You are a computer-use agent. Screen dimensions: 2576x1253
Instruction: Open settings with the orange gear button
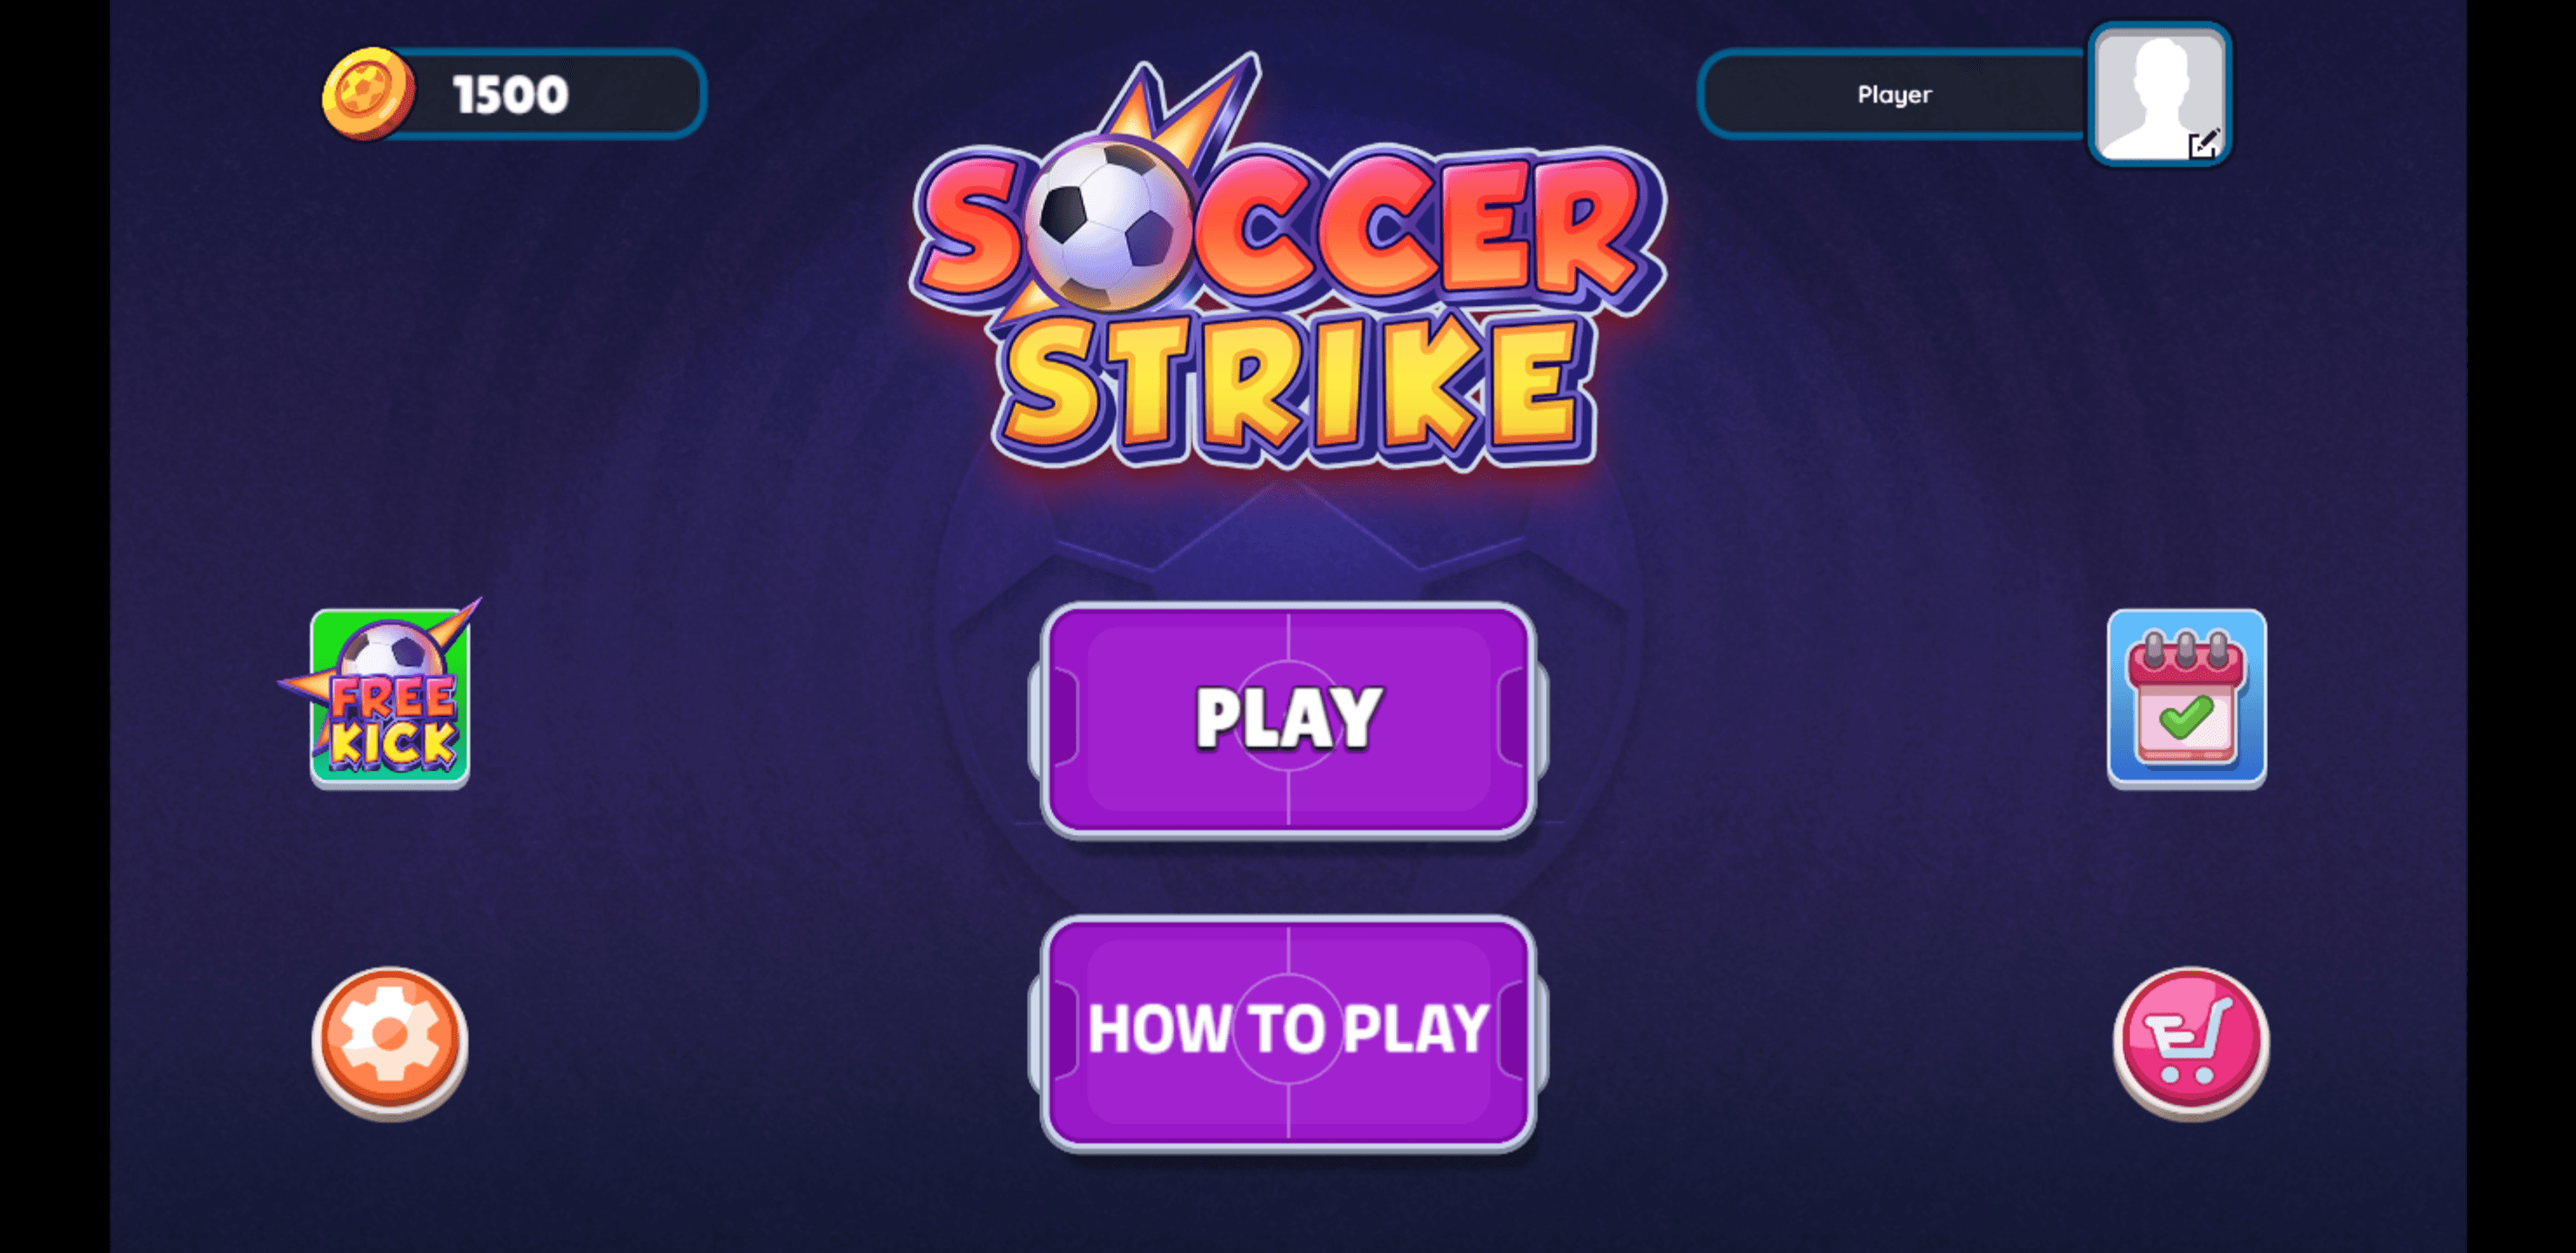(390, 1041)
